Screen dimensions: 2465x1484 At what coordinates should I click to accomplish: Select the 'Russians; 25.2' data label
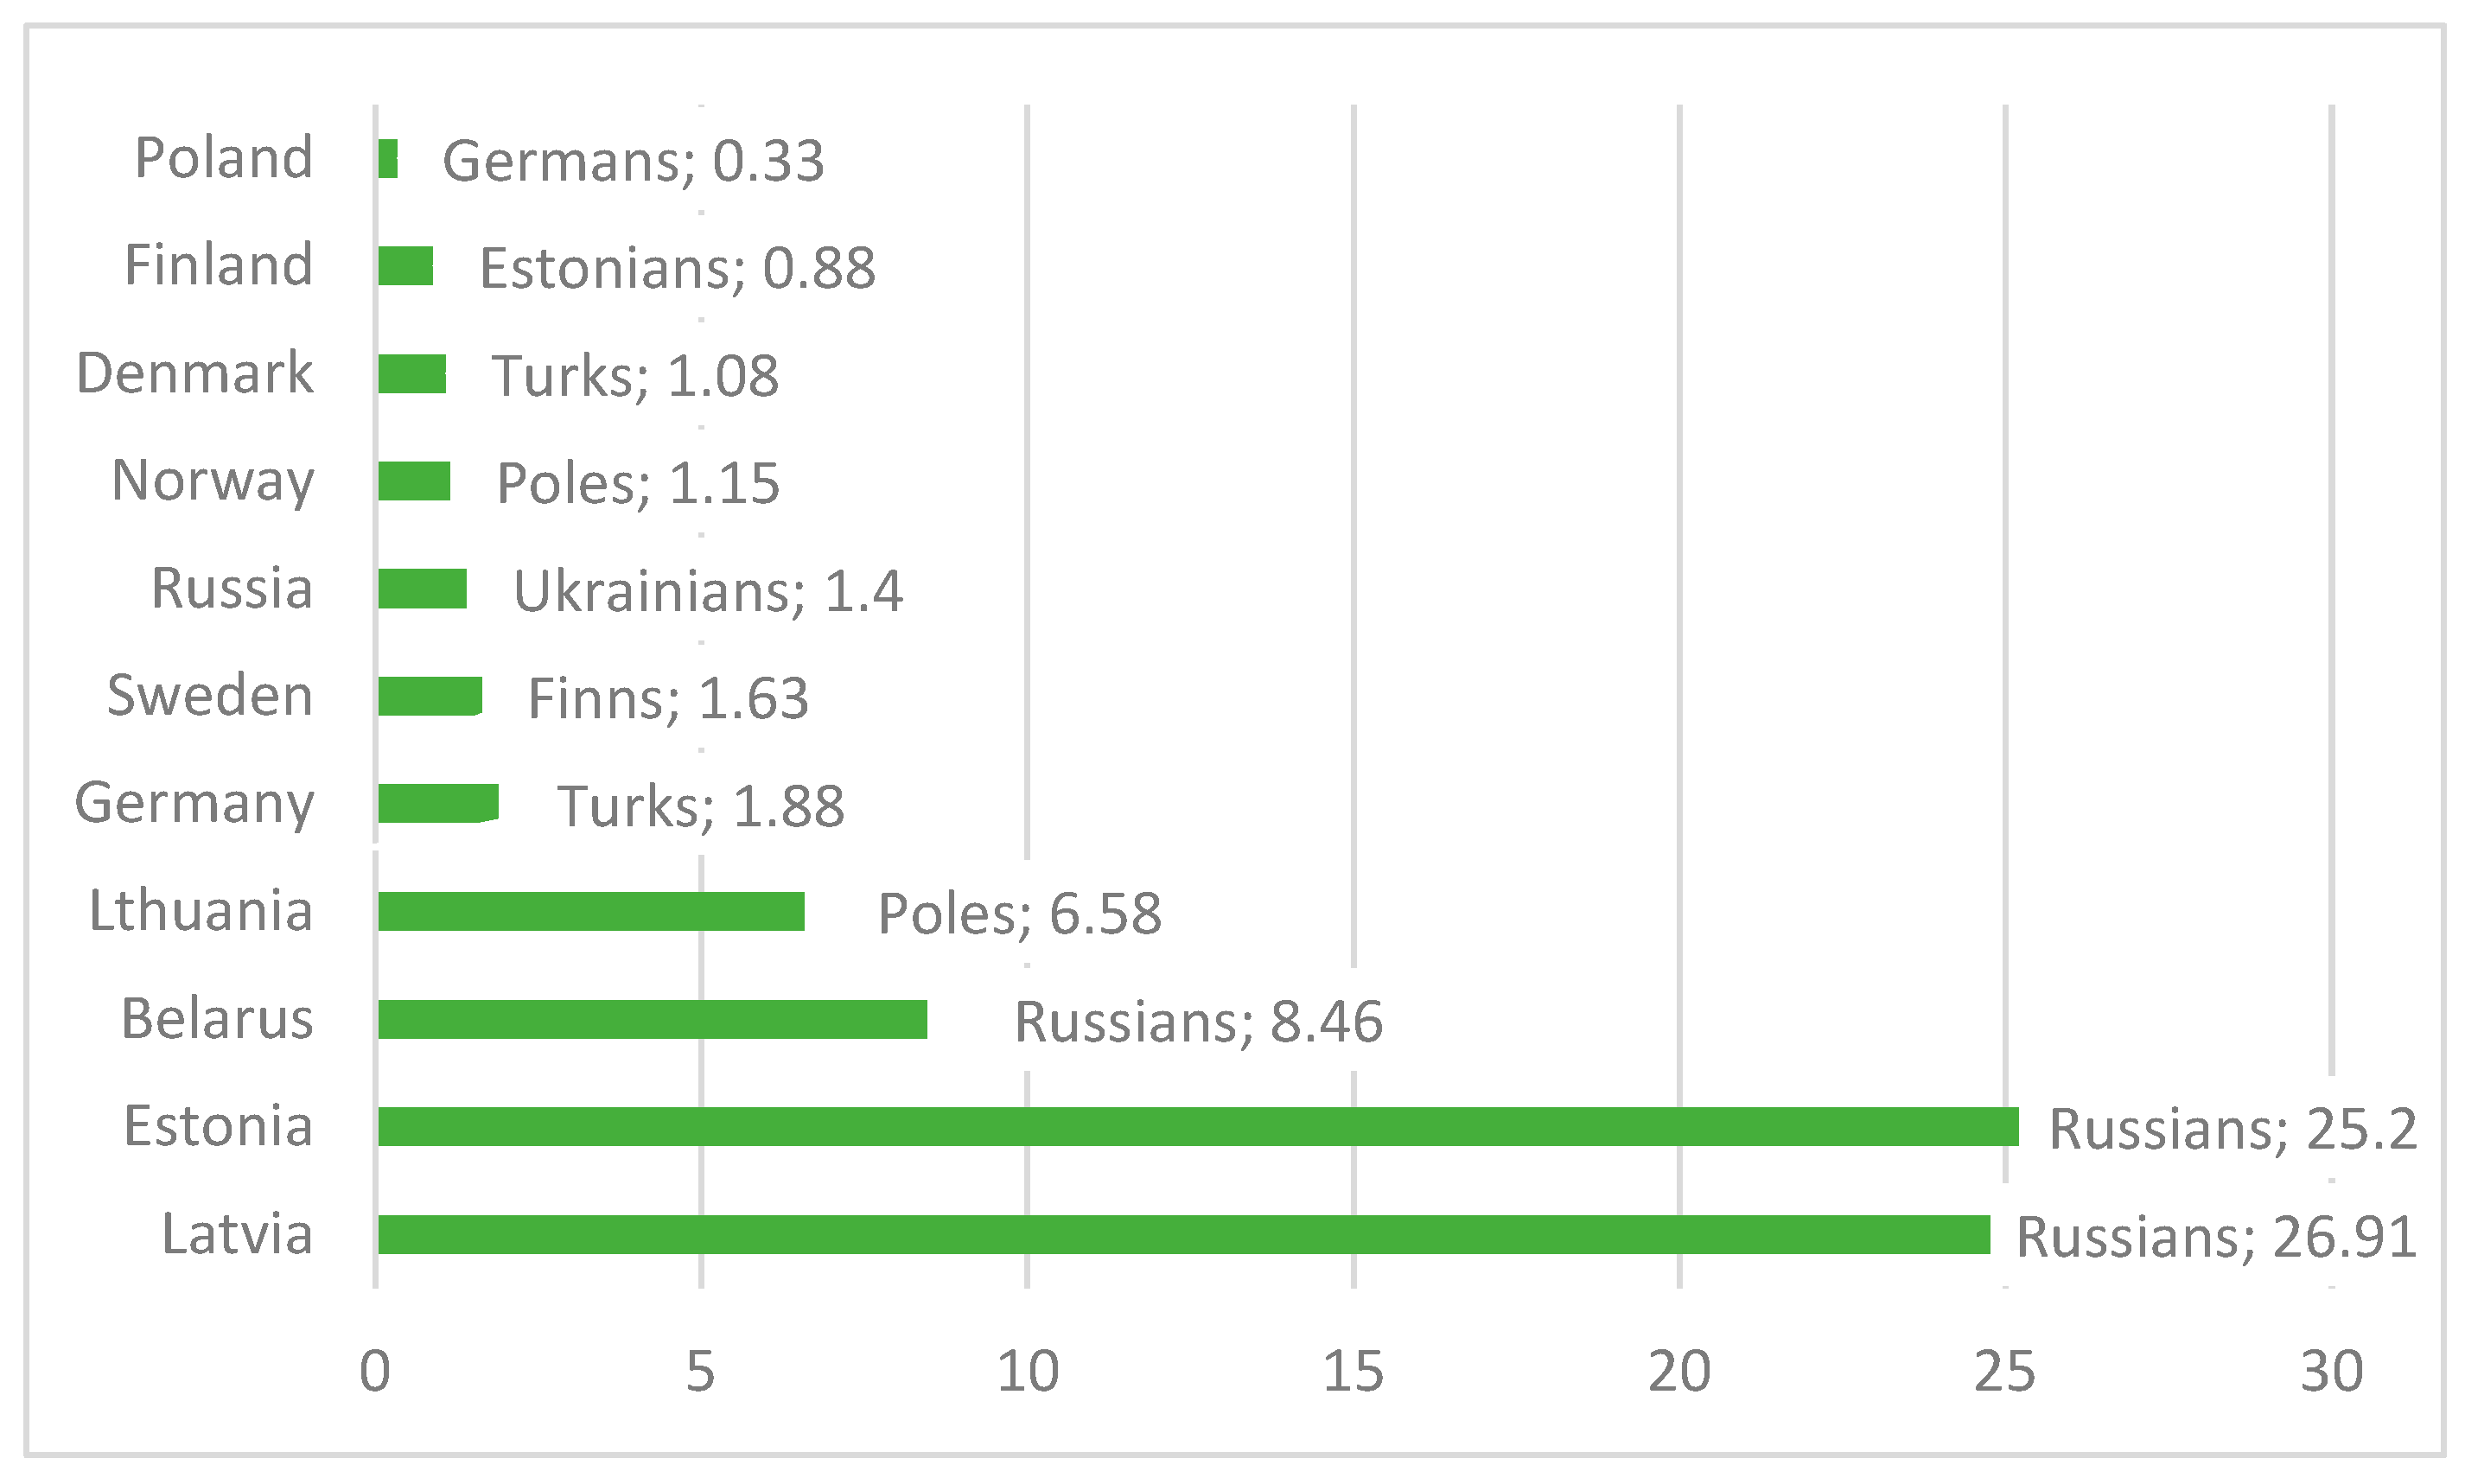point(2232,1129)
